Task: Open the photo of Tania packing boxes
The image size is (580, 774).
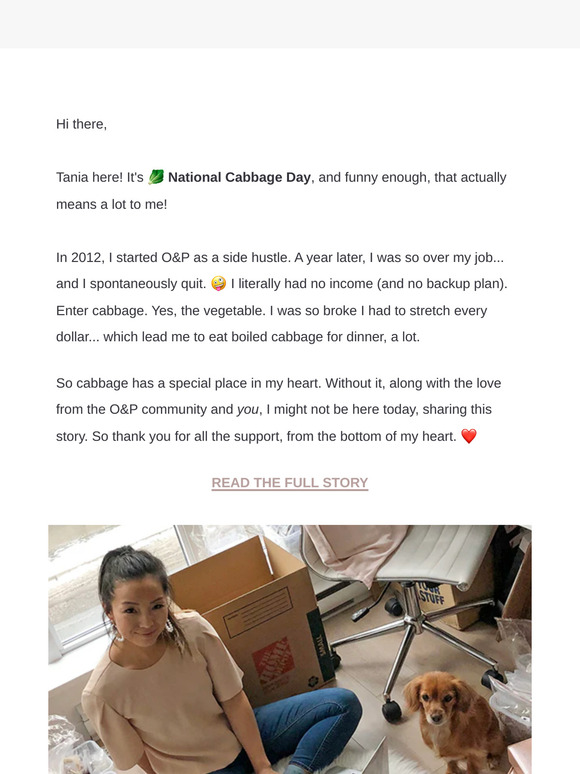Action: (290, 649)
